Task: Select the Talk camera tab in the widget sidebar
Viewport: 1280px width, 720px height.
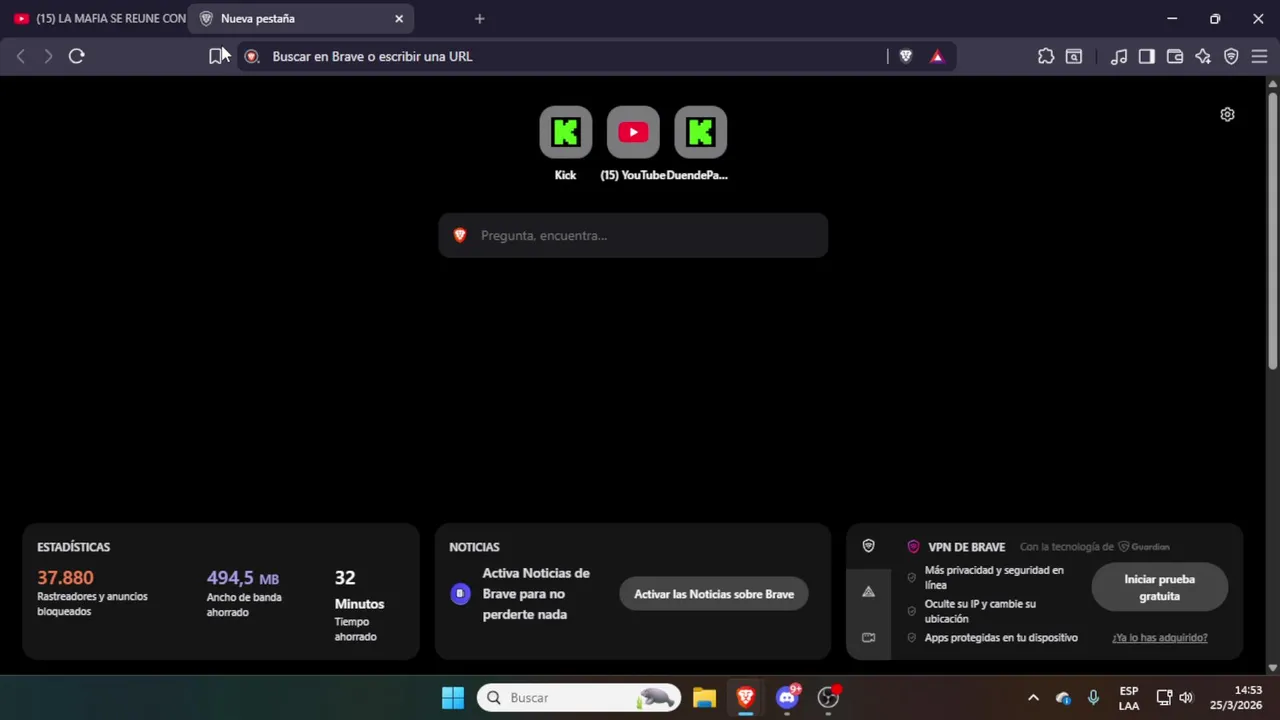Action: 868,637
